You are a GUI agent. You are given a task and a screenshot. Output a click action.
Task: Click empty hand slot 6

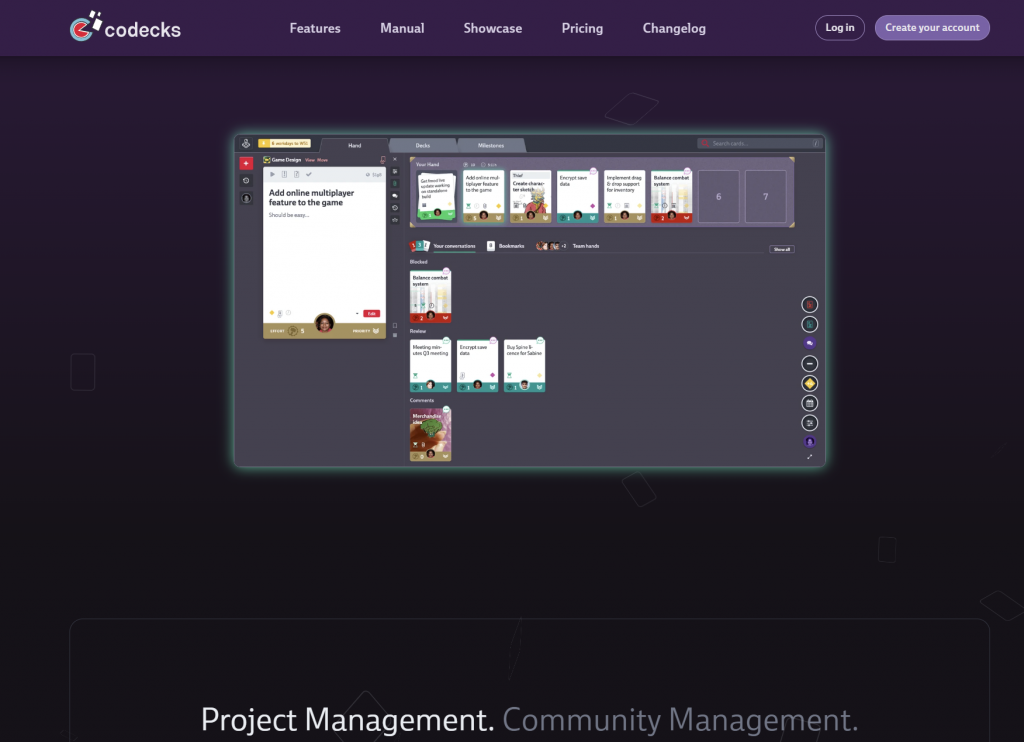(x=718, y=197)
